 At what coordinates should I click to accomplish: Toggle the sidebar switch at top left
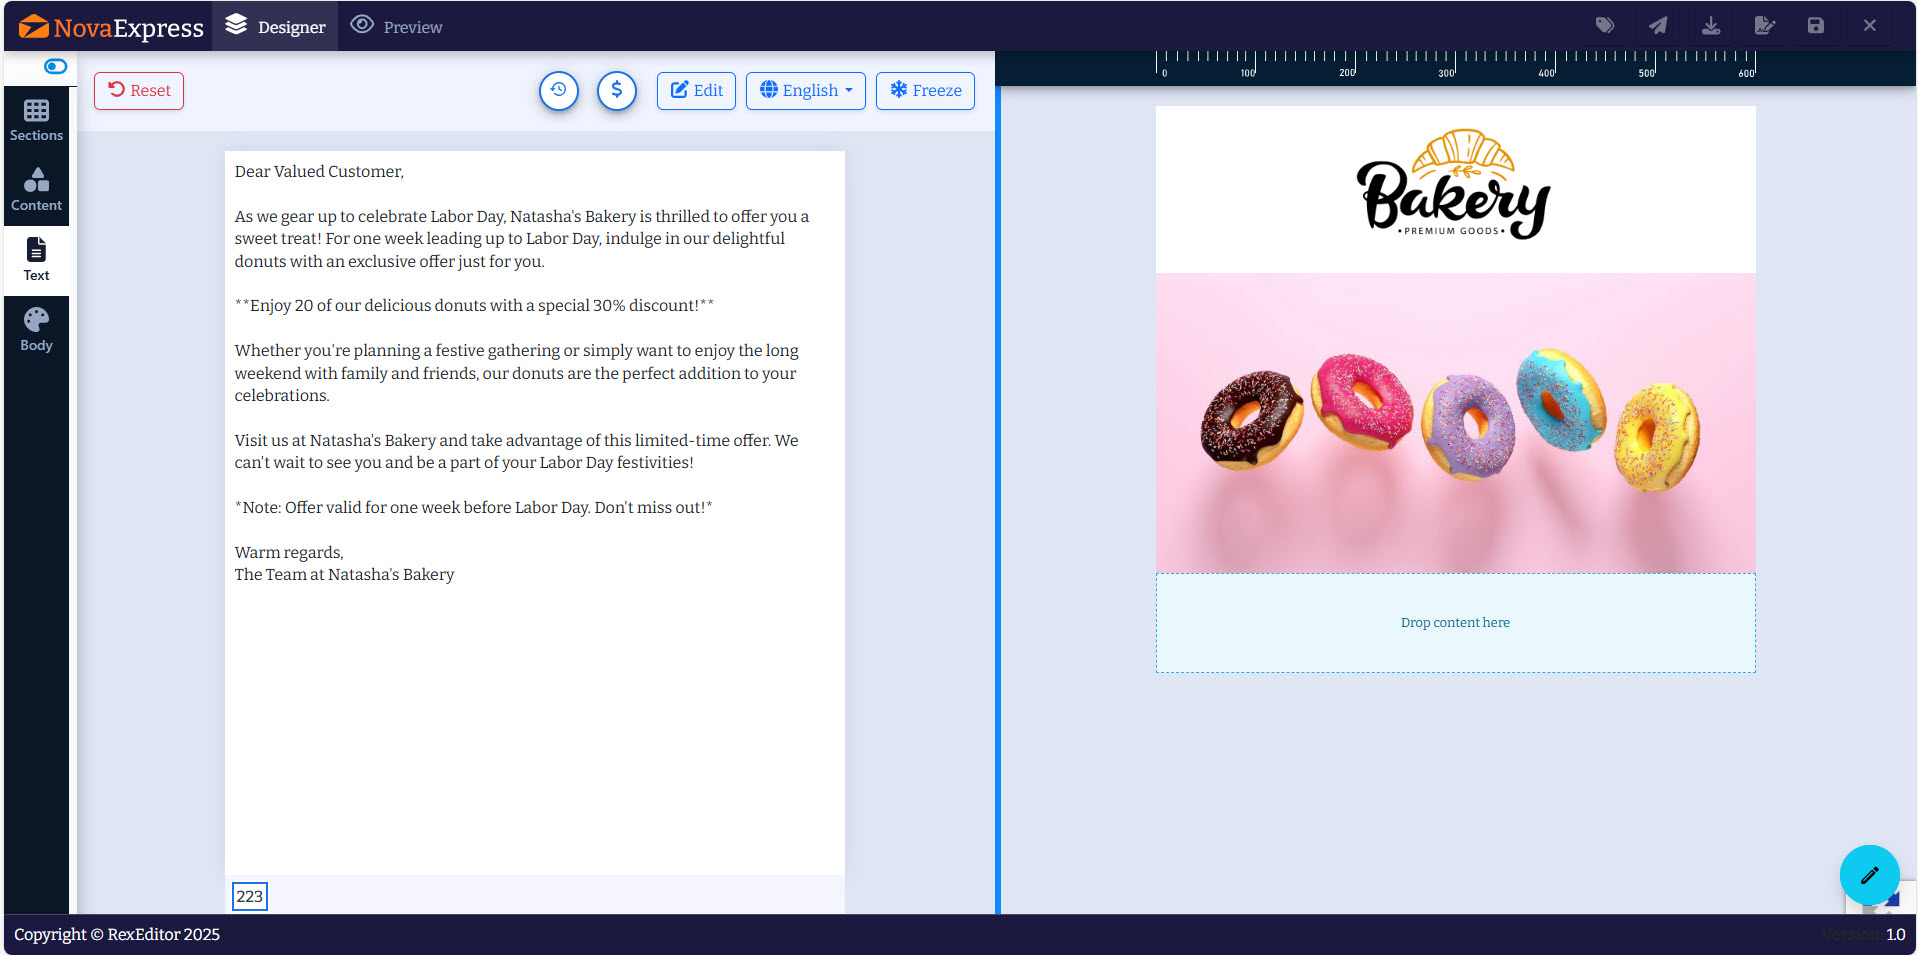tap(56, 66)
